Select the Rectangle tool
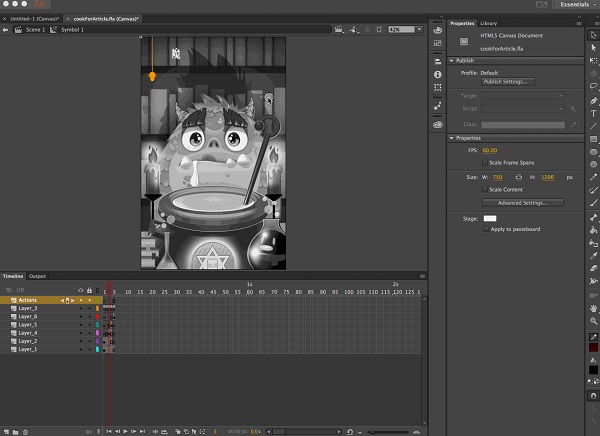 click(x=593, y=139)
